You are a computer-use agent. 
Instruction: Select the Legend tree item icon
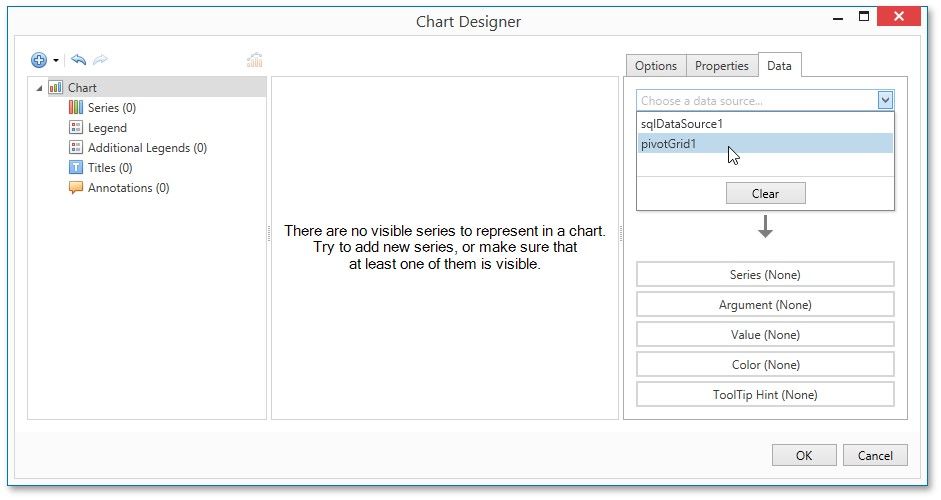[76, 128]
